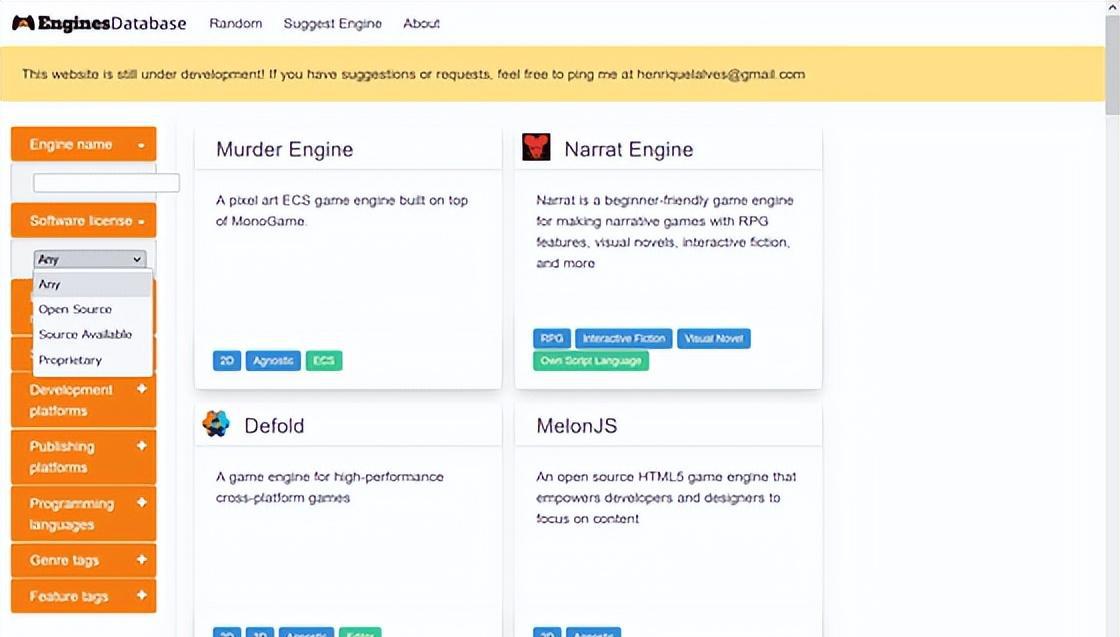Click the 2D tag on Murder Engine
This screenshot has width=1120, height=637.
(227, 361)
